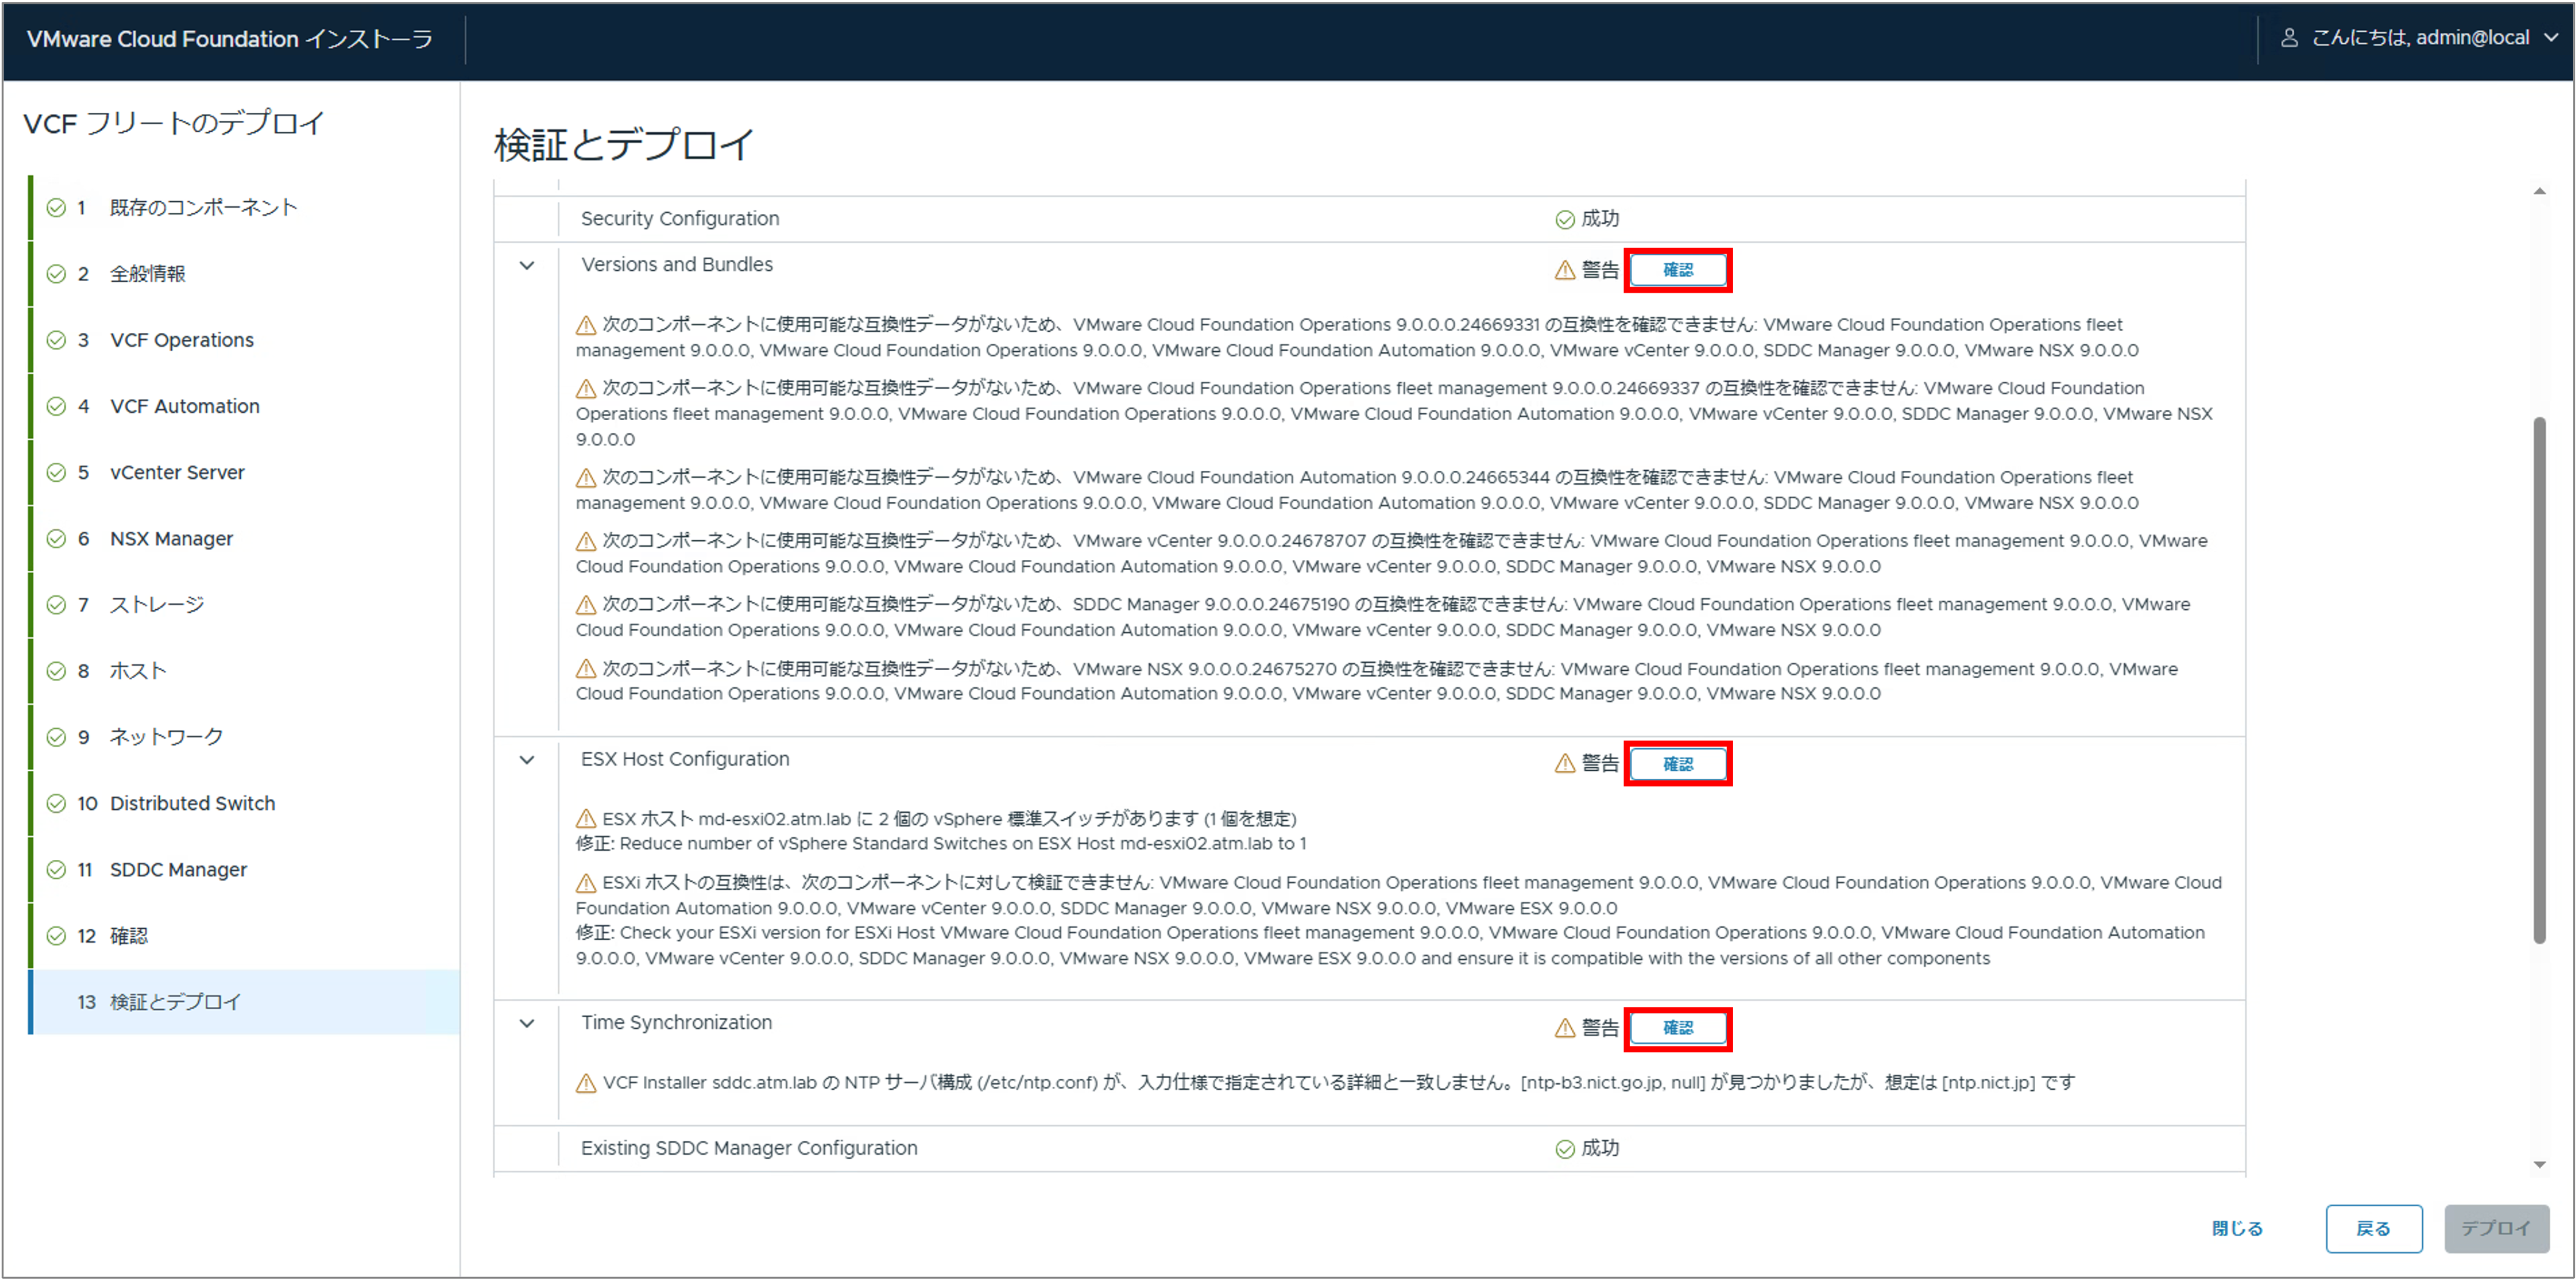The width and height of the screenshot is (2576, 1280).
Task: Click green check icon beside ストレージ
Action: [56, 604]
